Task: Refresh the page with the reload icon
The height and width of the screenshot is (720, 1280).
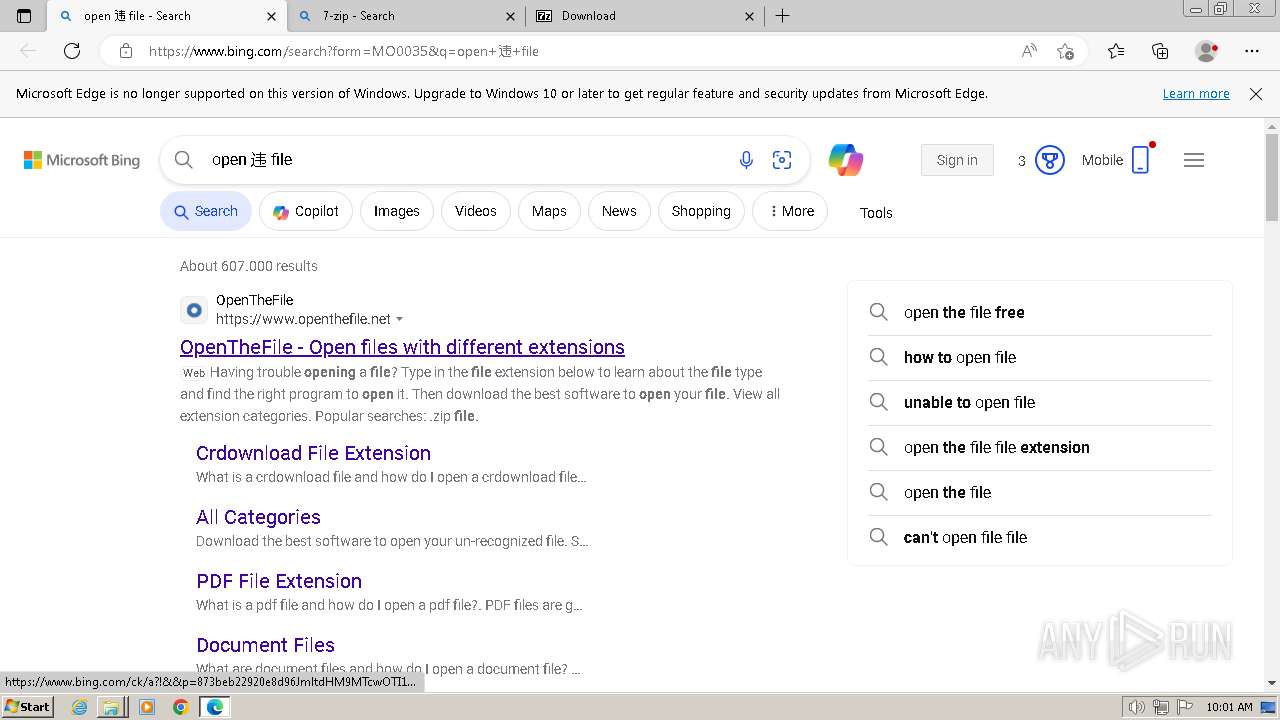Action: (72, 51)
